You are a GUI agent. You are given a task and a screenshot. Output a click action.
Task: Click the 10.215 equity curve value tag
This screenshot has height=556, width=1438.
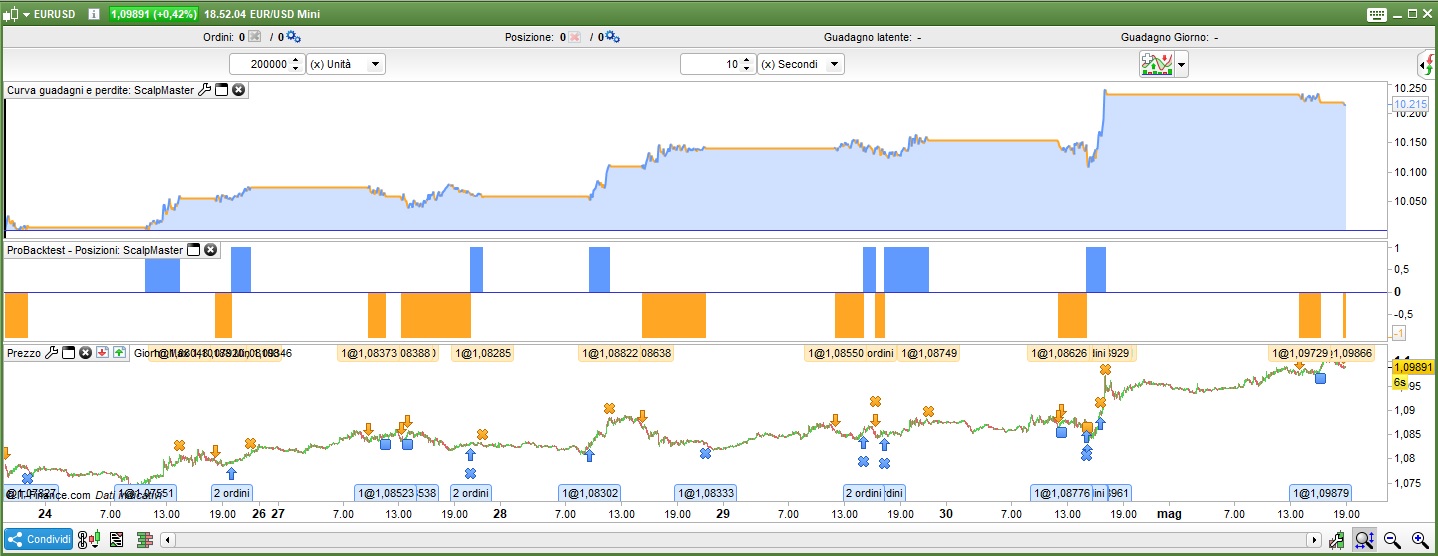coord(1411,104)
